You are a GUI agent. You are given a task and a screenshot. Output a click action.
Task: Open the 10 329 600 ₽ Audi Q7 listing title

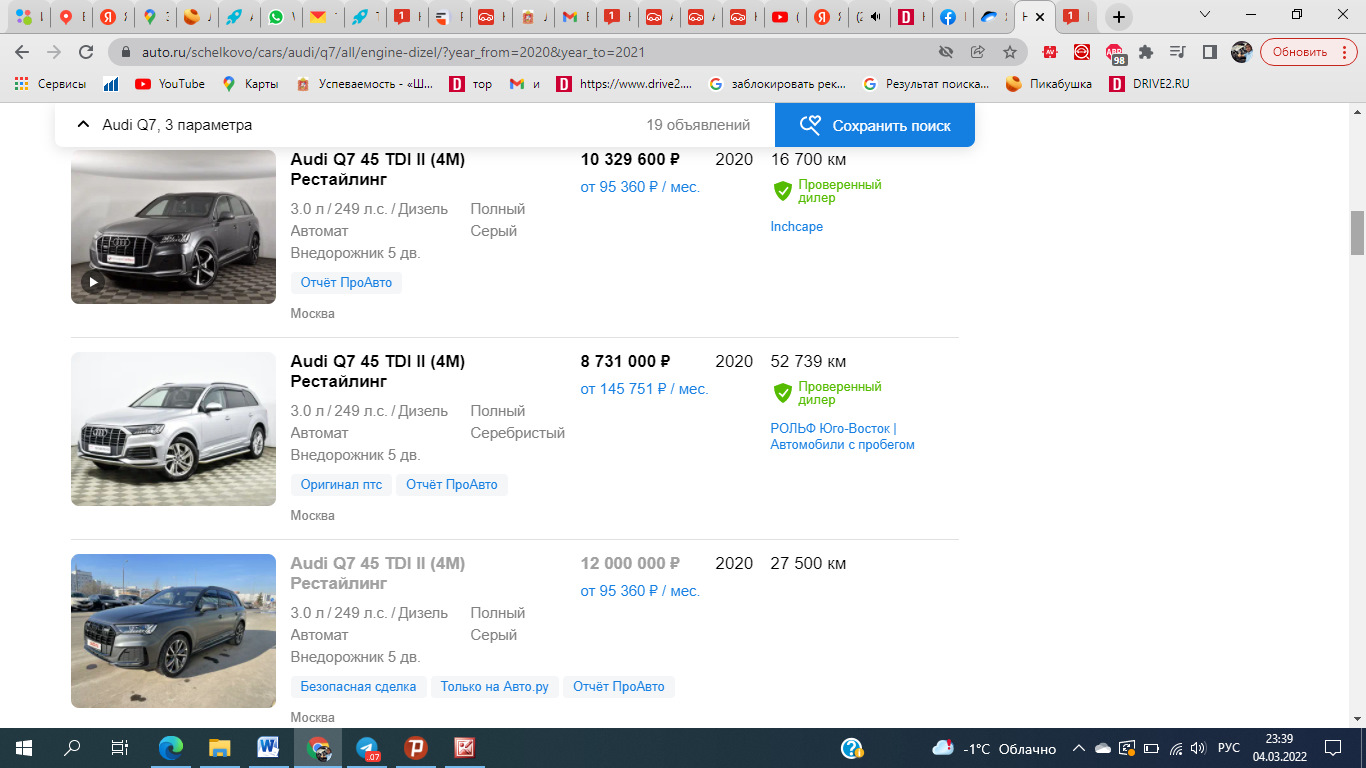tap(378, 169)
